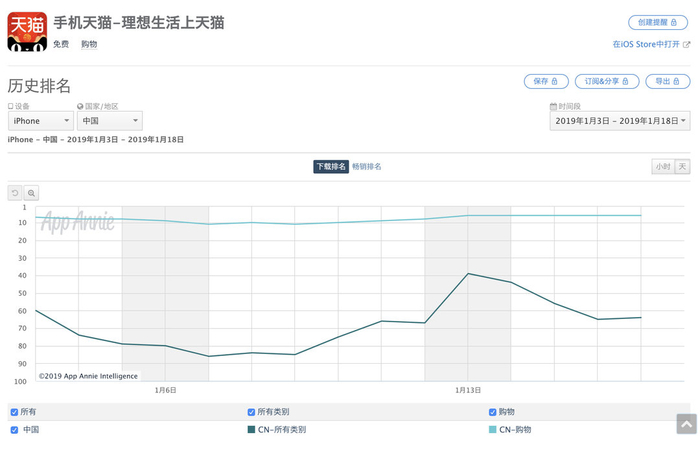
Task: Click the device icon beside 设备
Action: [x=11, y=106]
